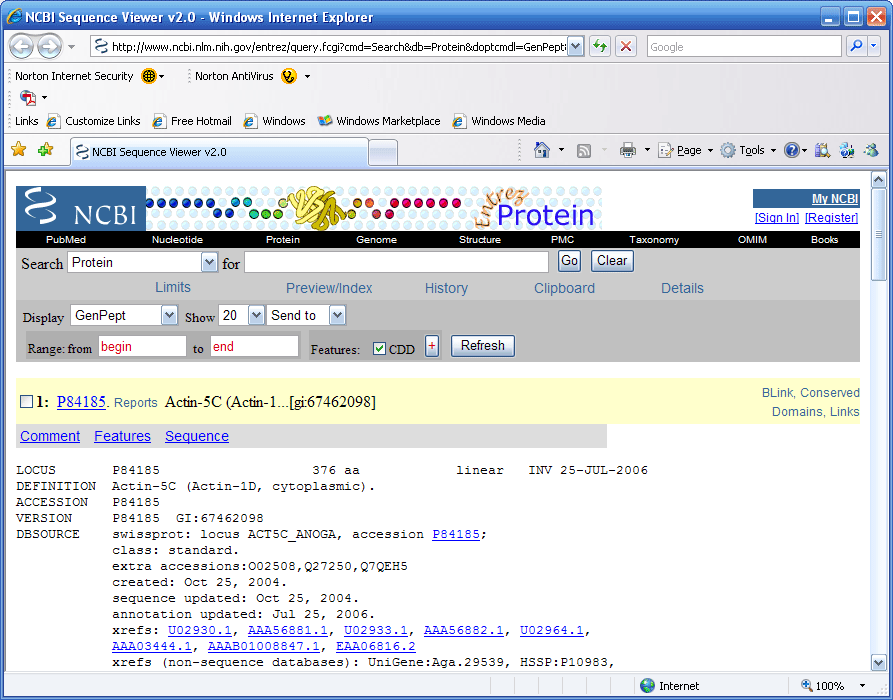Open the Norton Internet Security globe icon
Image resolution: width=893 pixels, height=700 pixels.
point(149,76)
